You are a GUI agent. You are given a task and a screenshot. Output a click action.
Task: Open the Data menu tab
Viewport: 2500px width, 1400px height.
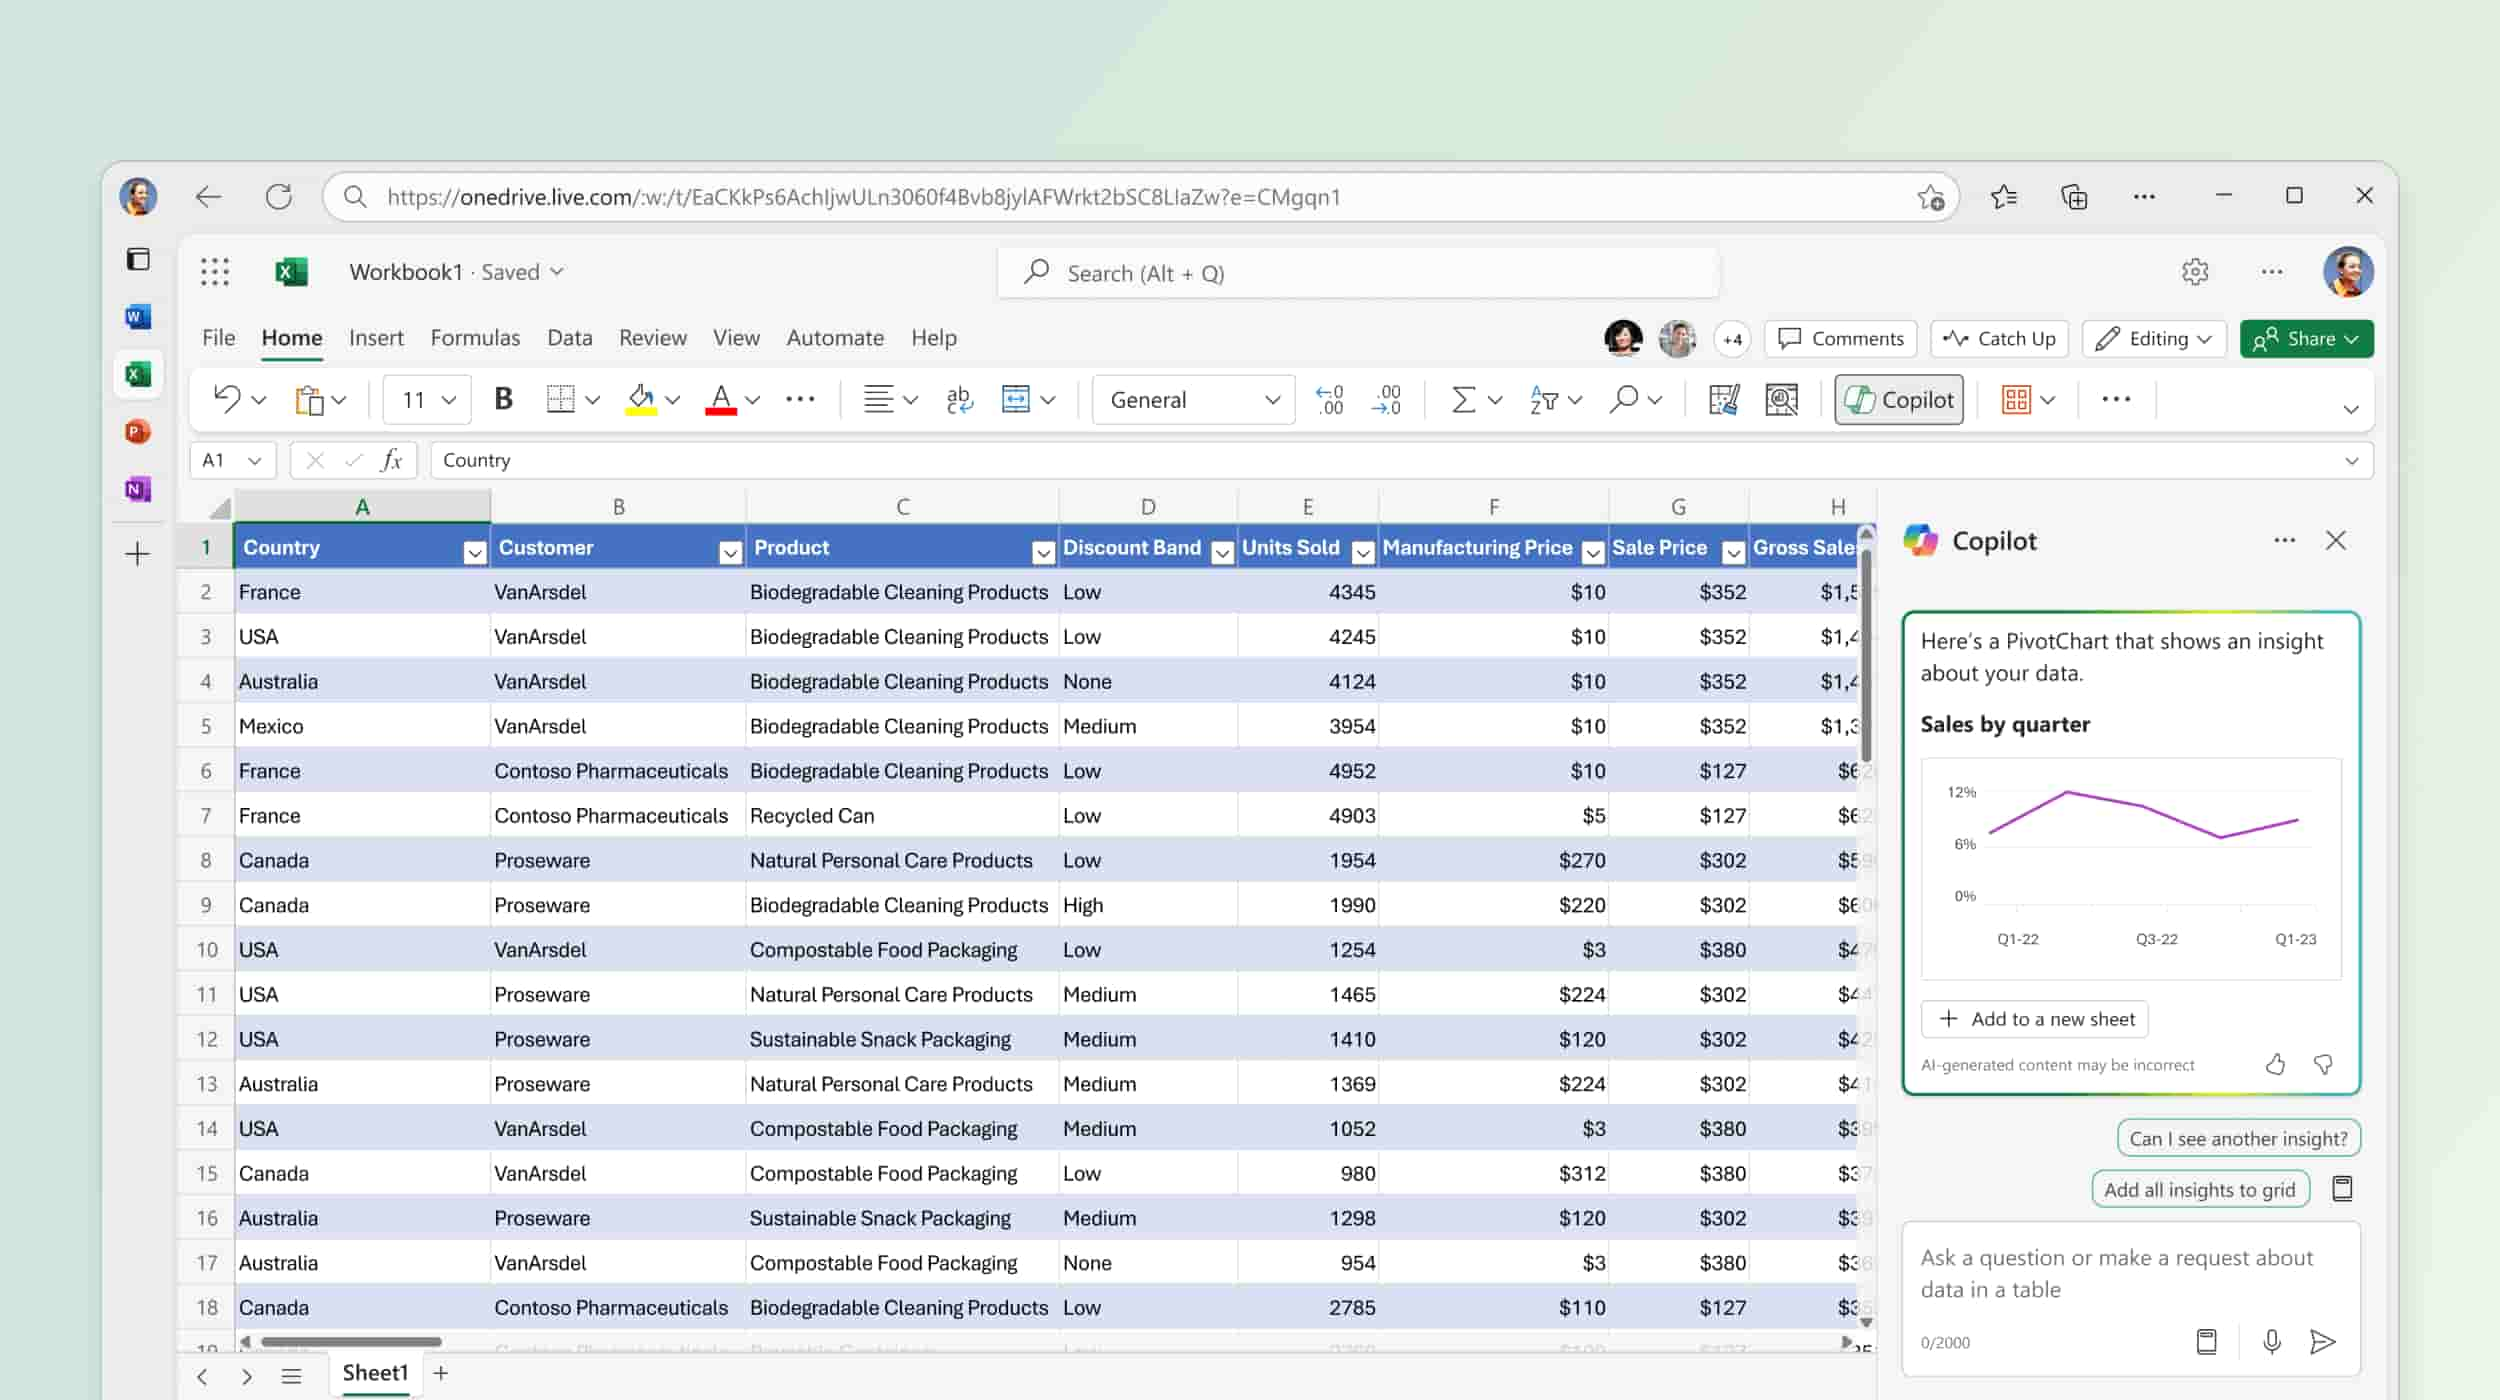pyautogui.click(x=568, y=337)
